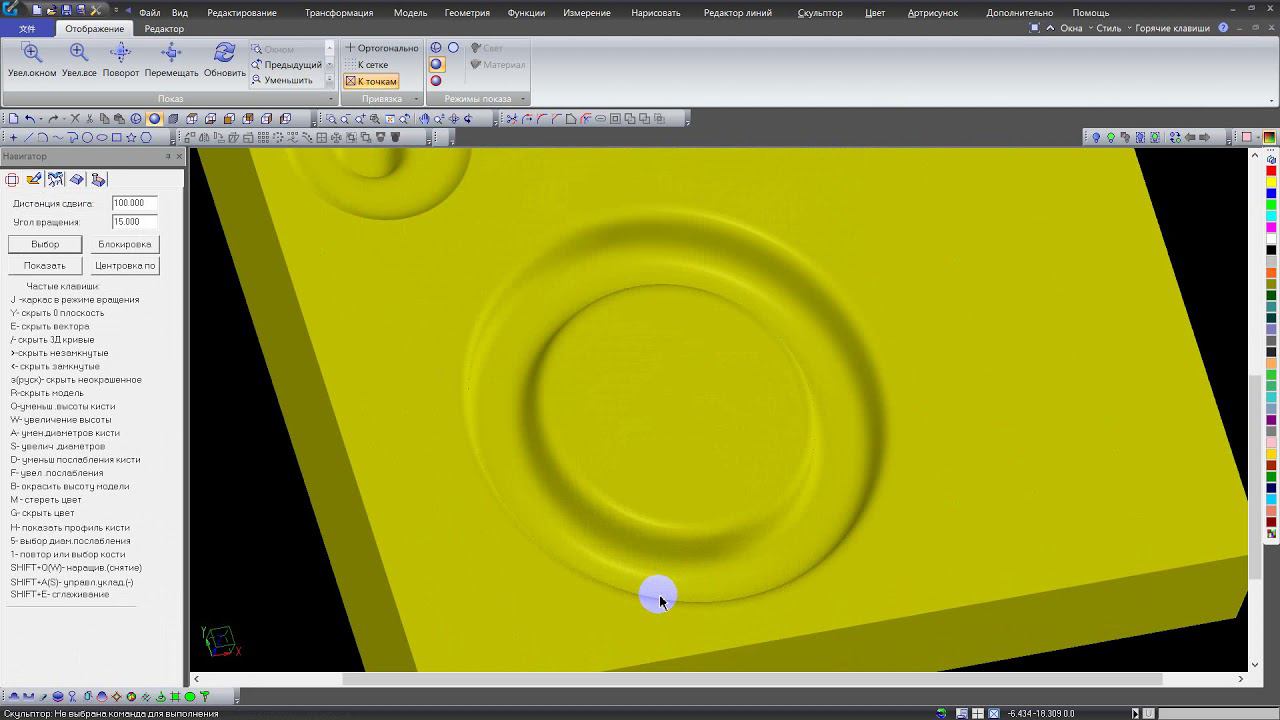This screenshot has height=720, width=1280.
Task: Click the undo arrow in the toolbar
Action: pyautogui.click(x=30, y=119)
